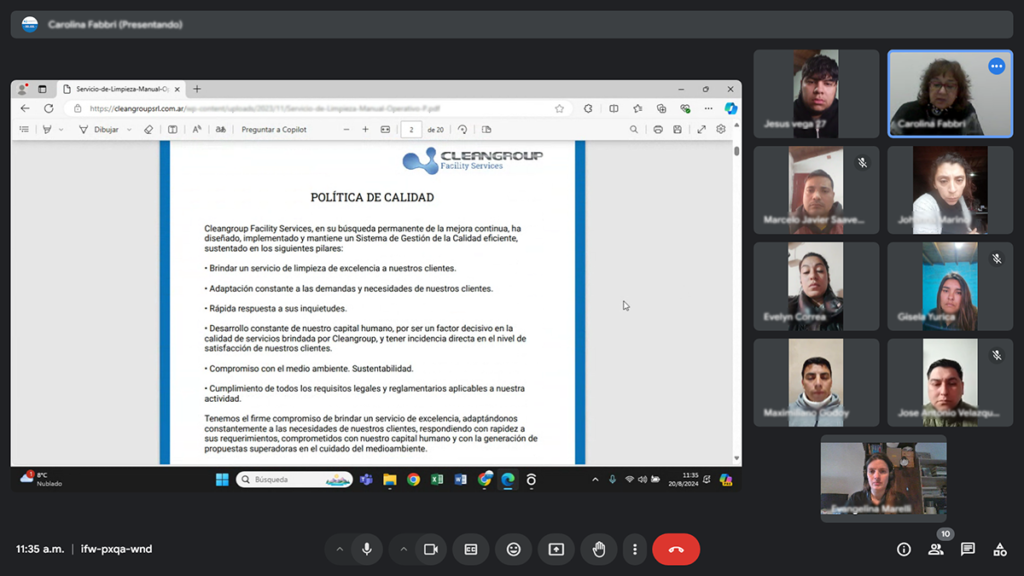
Task: Select Jesus vega's video tile
Action: pos(816,93)
